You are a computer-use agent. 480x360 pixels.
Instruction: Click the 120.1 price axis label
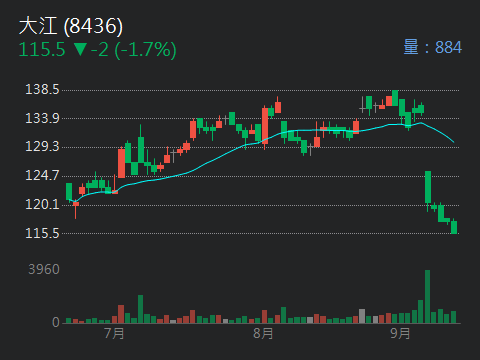(42, 204)
